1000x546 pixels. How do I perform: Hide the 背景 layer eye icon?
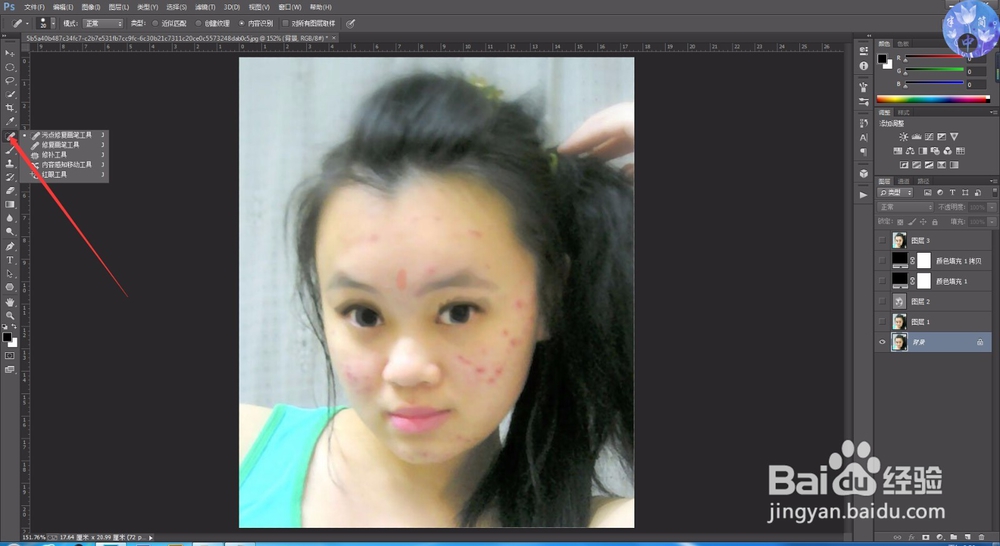point(883,342)
